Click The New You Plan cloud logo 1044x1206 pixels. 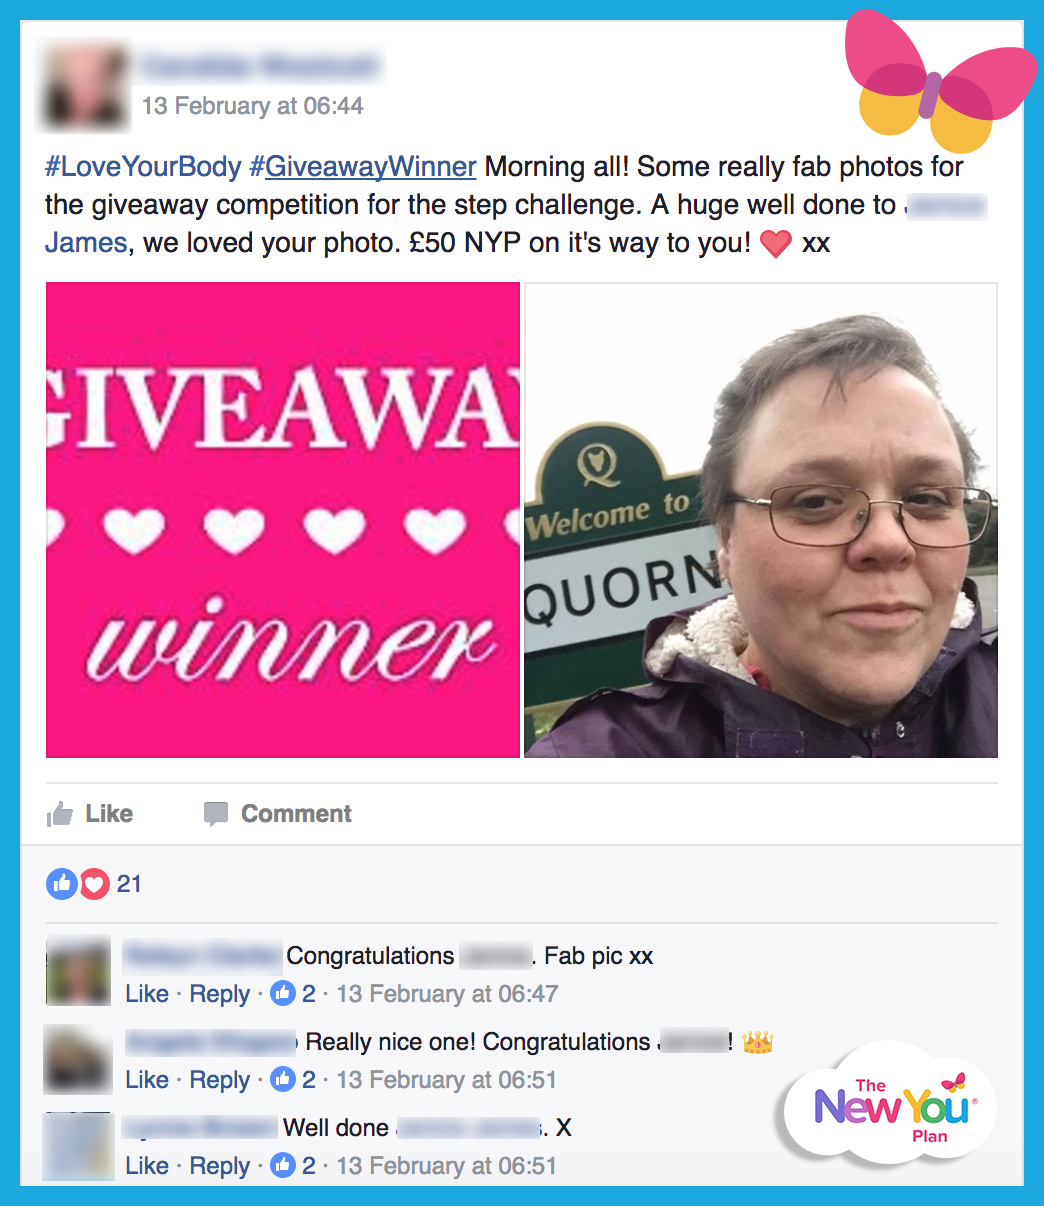[x=890, y=1107]
